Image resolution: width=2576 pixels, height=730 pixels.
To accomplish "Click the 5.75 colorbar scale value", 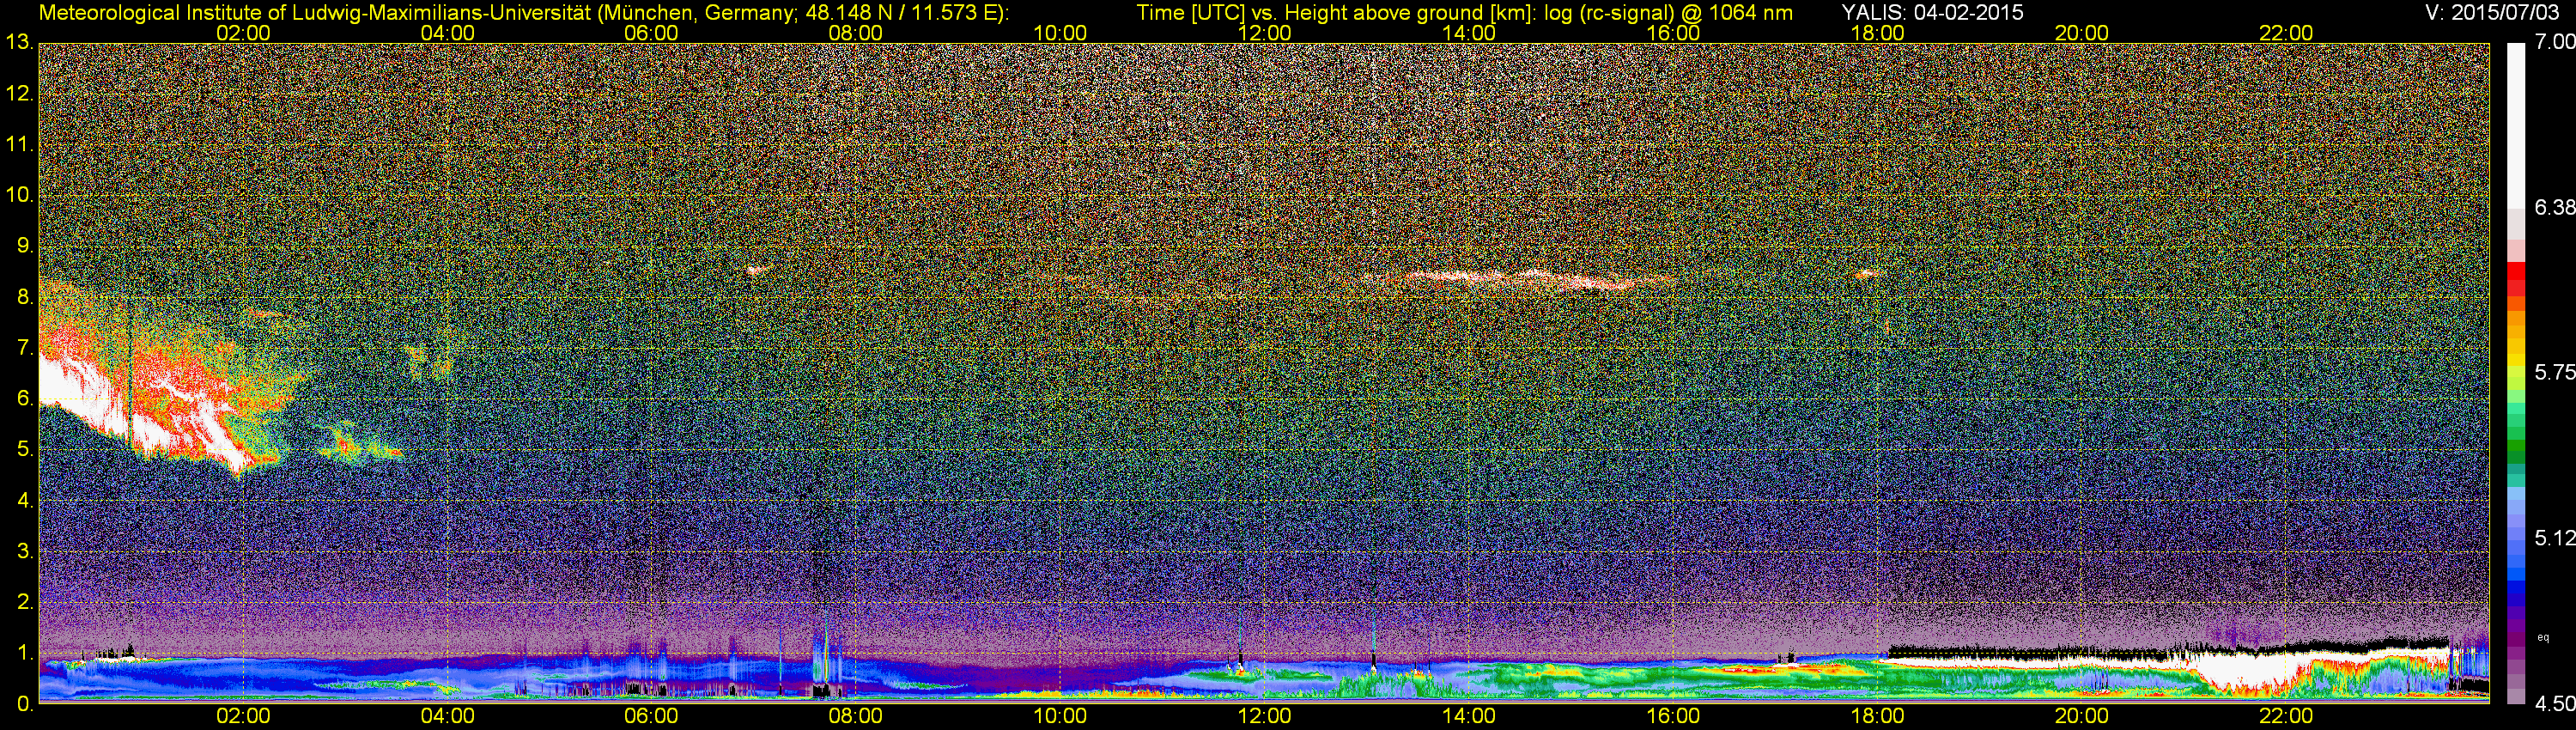I will (2554, 372).
